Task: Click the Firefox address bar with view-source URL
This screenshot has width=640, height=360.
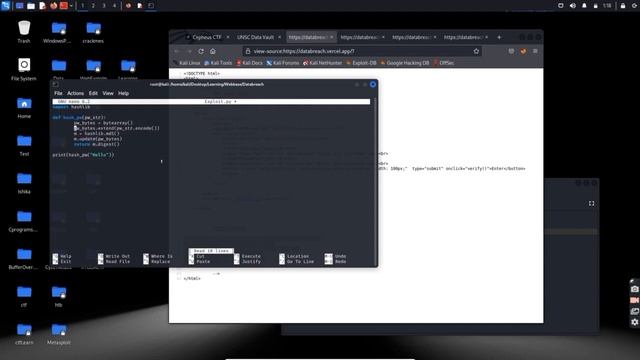Action: pos(361,51)
